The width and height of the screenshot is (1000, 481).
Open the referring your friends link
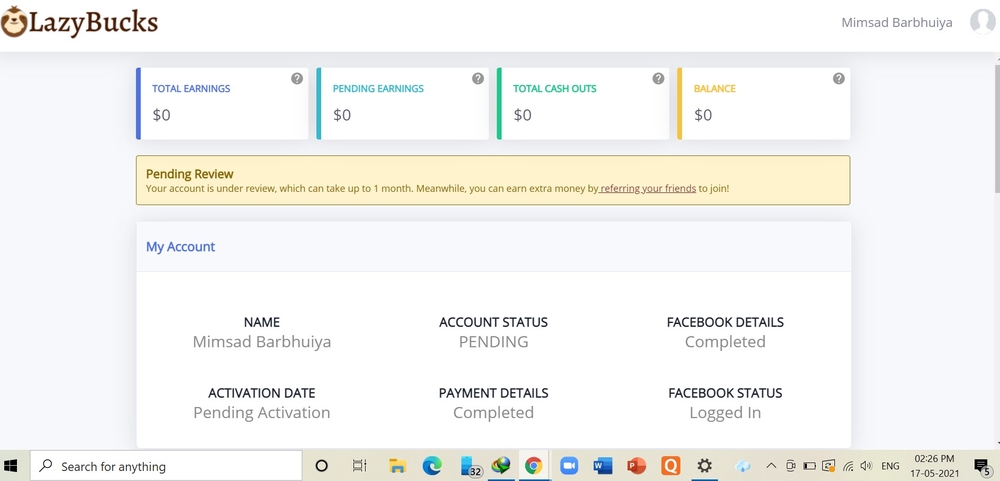pyautogui.click(x=648, y=188)
